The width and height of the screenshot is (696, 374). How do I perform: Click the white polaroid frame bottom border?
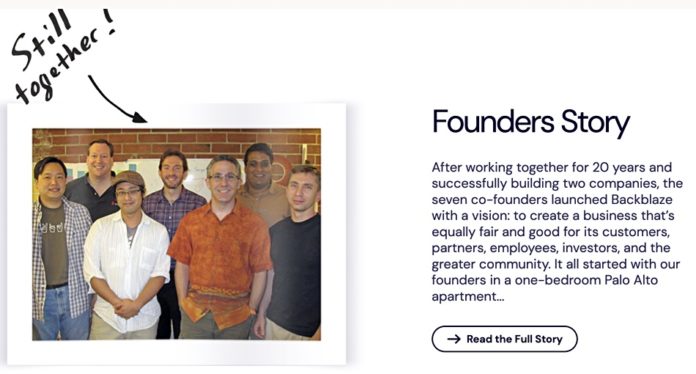coord(176,353)
